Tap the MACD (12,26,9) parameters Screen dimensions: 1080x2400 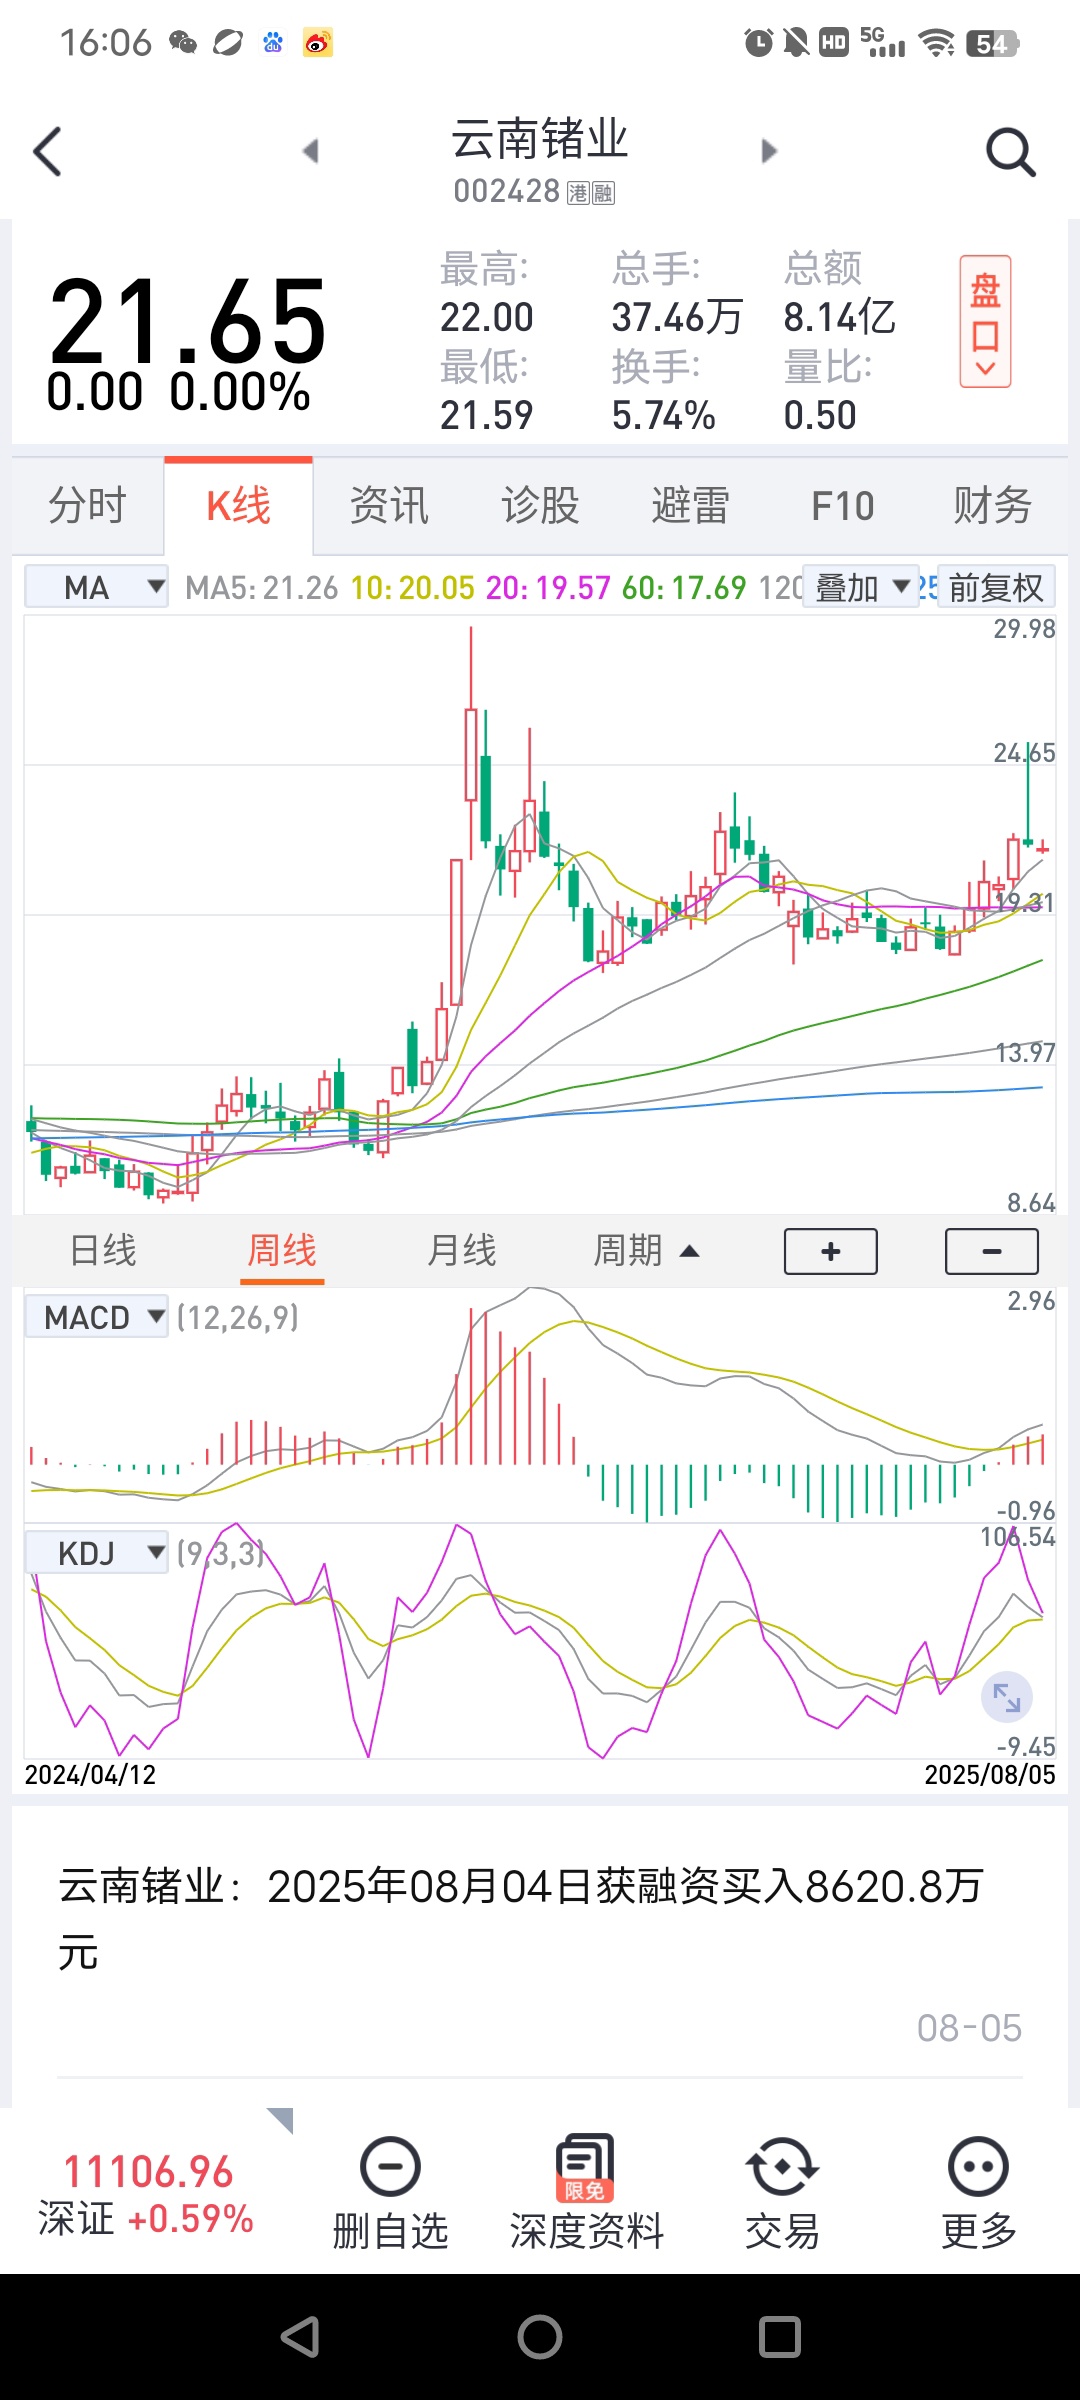point(238,1317)
